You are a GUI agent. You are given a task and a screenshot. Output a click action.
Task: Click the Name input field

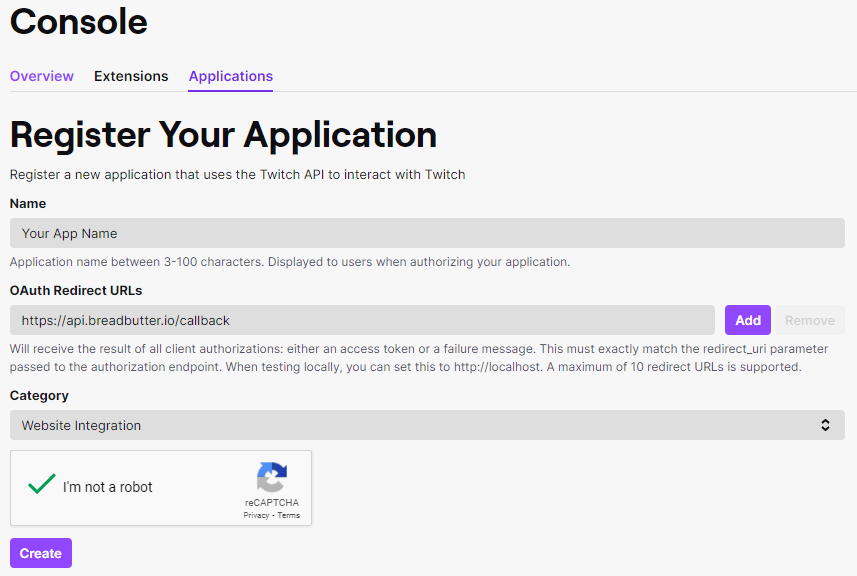tap(427, 233)
